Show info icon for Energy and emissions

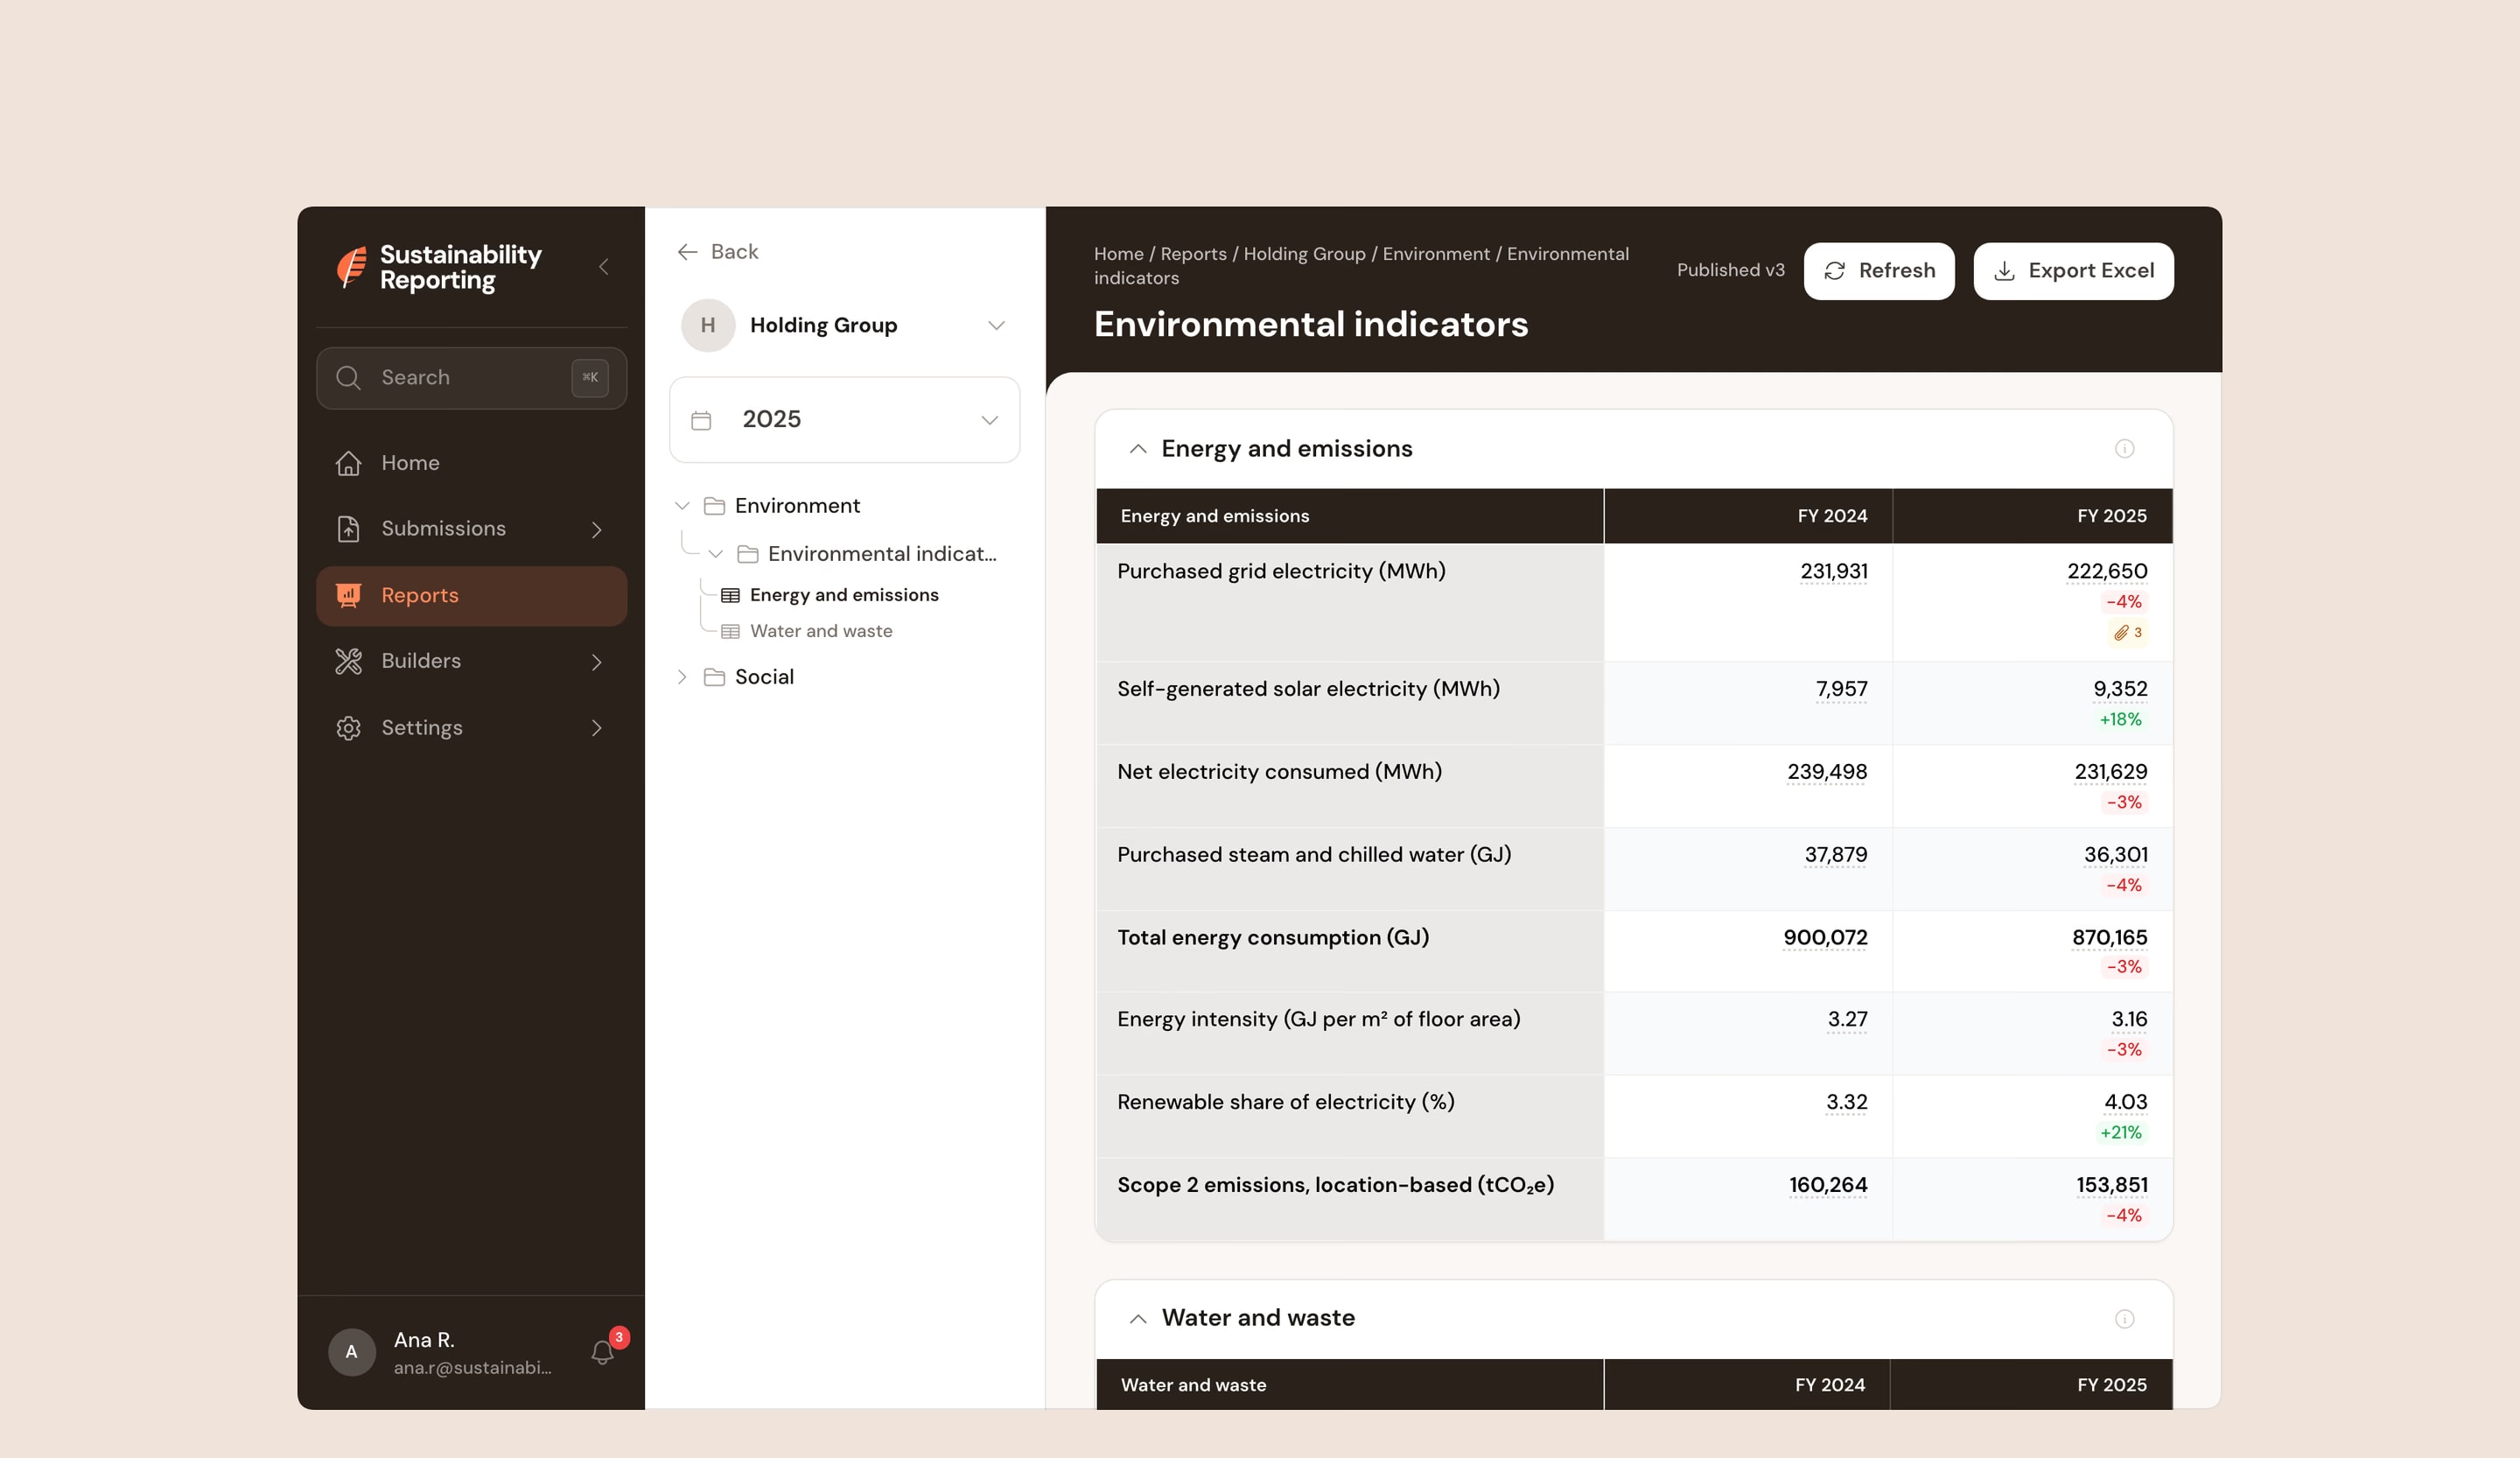coord(2125,449)
